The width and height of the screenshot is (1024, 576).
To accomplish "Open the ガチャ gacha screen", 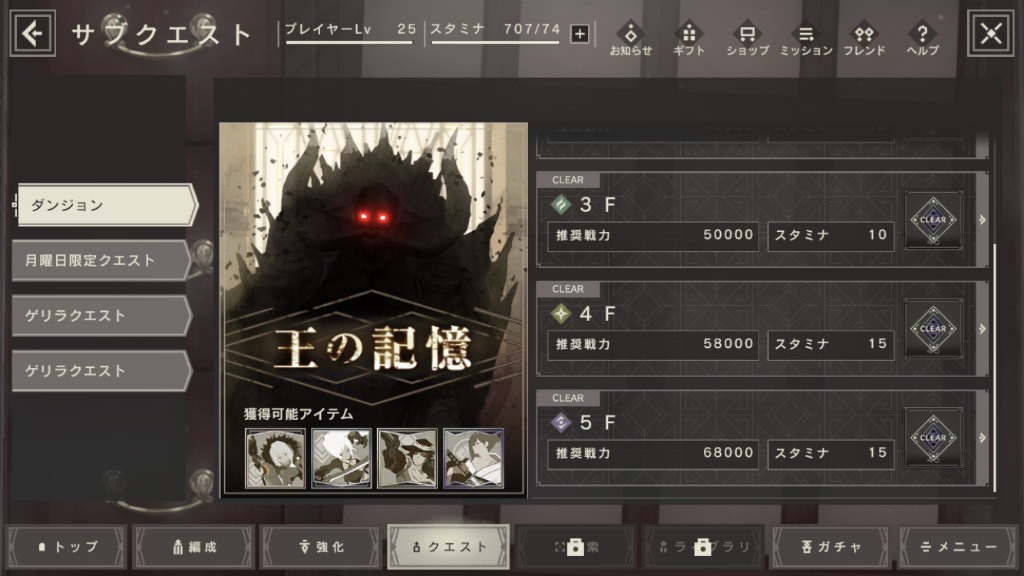I will click(x=830, y=546).
